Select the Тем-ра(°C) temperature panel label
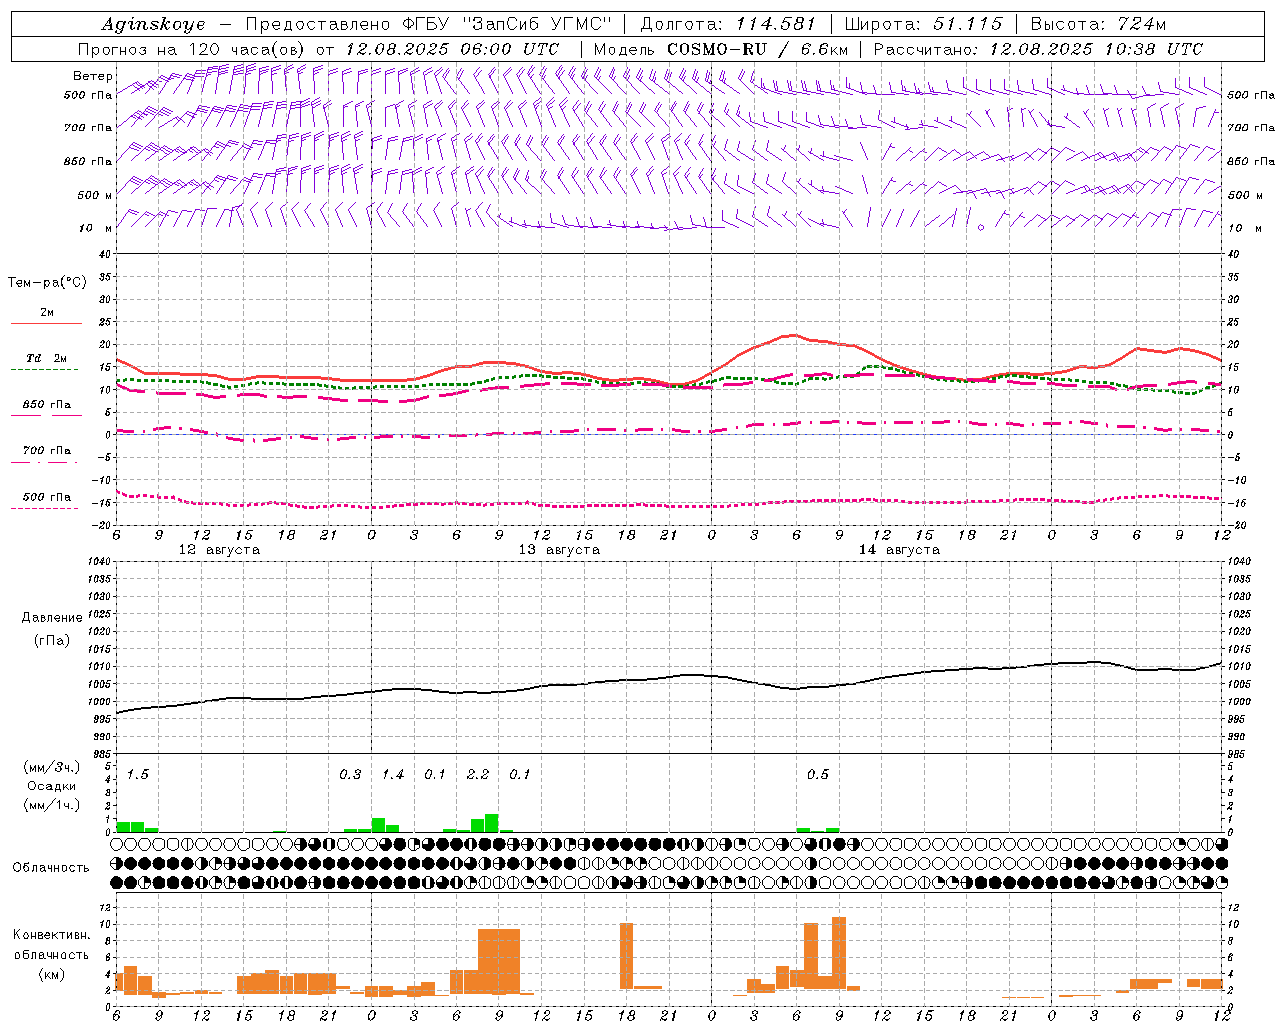Screen dimensions: 1280x1024 pos(47,283)
